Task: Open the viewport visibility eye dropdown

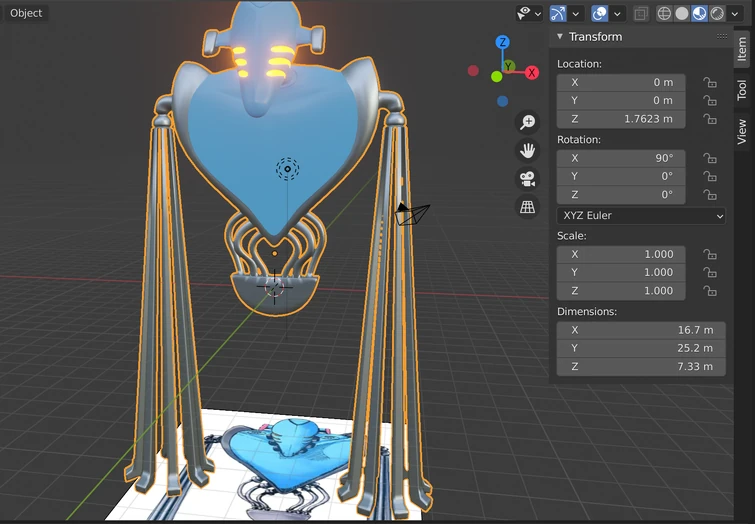Action: (x=529, y=13)
